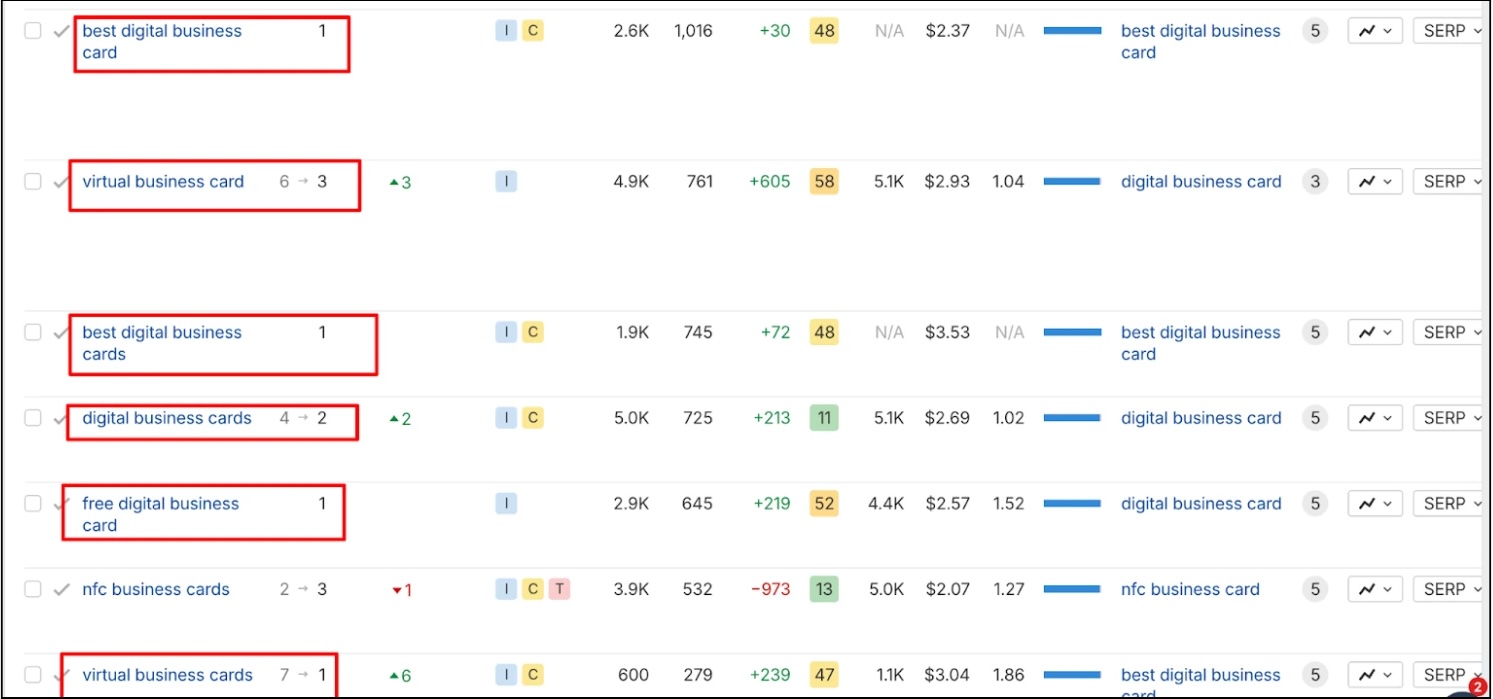Viewport: 1493px width, 699px height.
Task: Open the trend chart dropdown for digital business cards
Action: [1374, 417]
